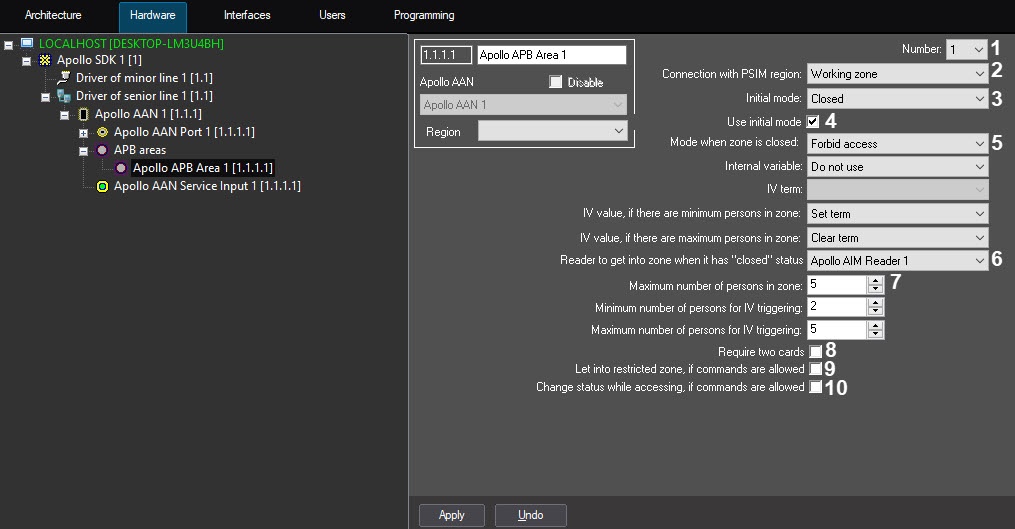
Task: Decrease Maximum persons for IV triggering
Action: [875, 333]
